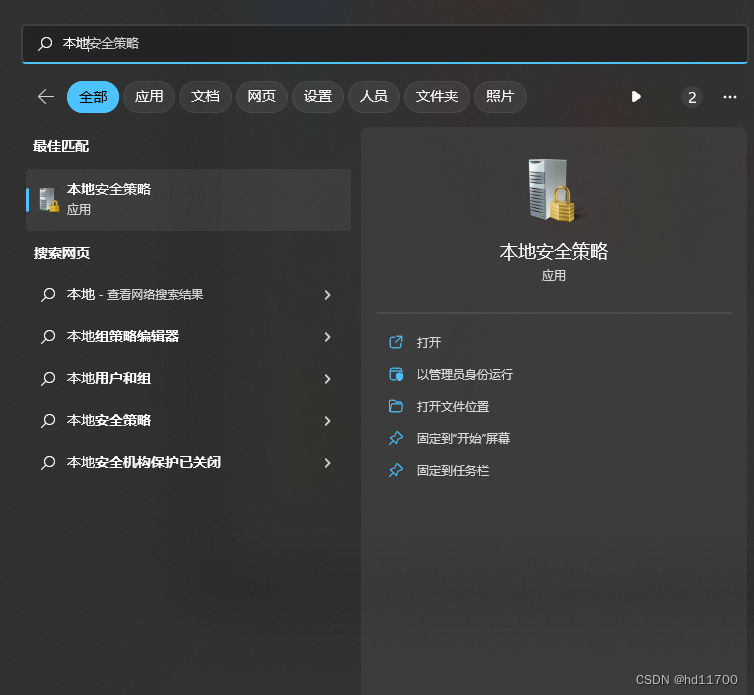Expand chevron for 本地 - 查看网络搜索结果
754x695 pixels.
coord(327,295)
